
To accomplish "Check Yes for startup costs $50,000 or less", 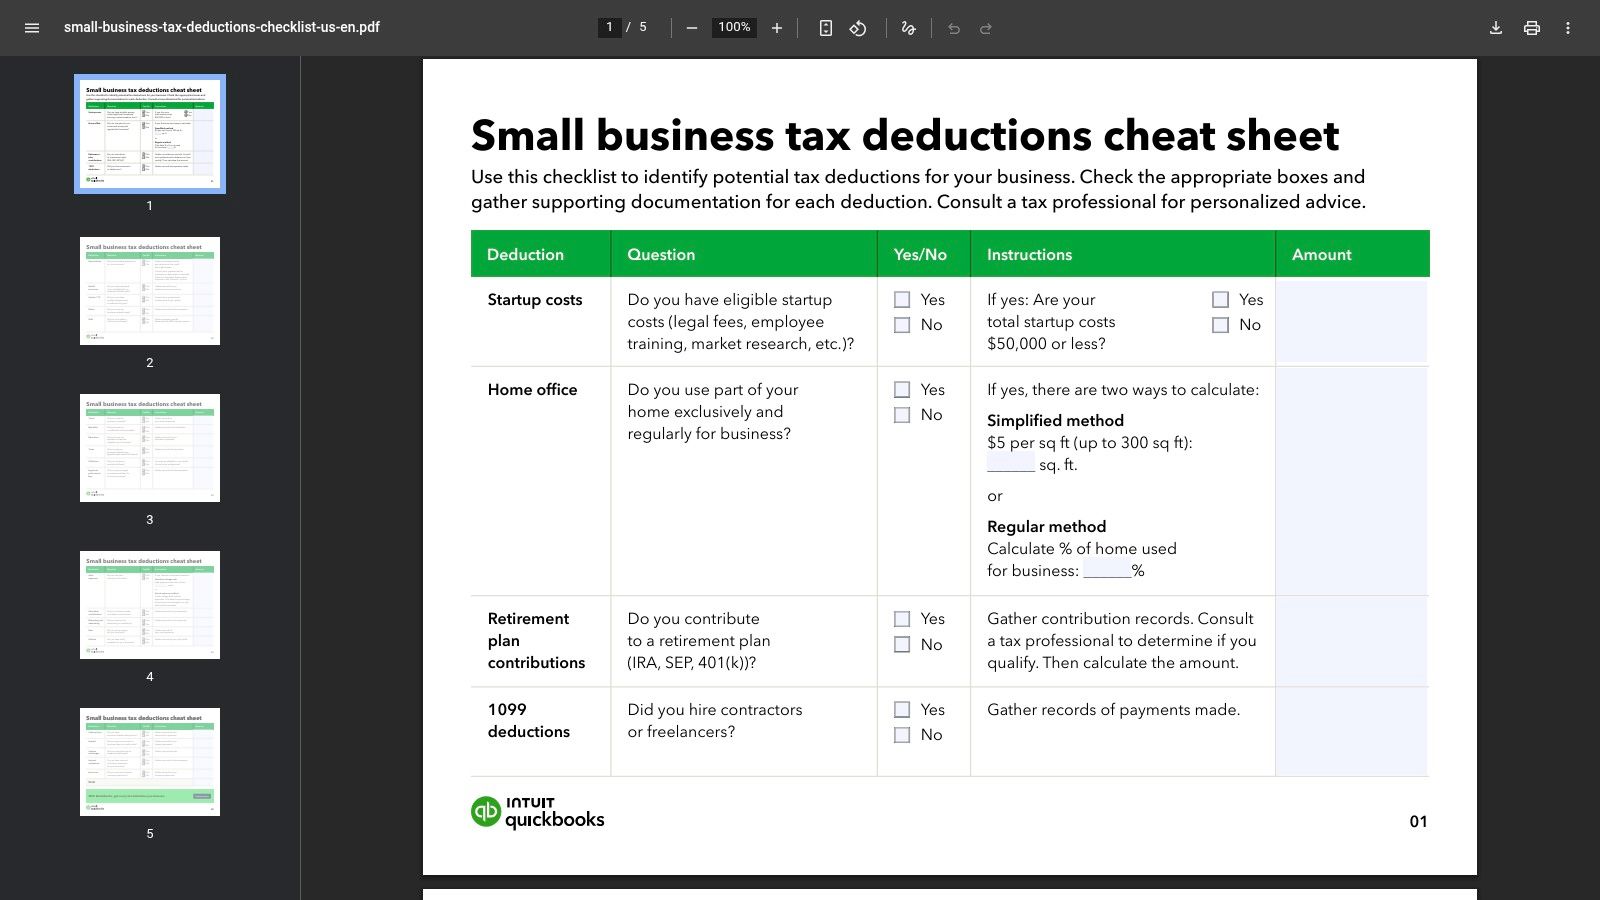I will click(x=1220, y=300).
